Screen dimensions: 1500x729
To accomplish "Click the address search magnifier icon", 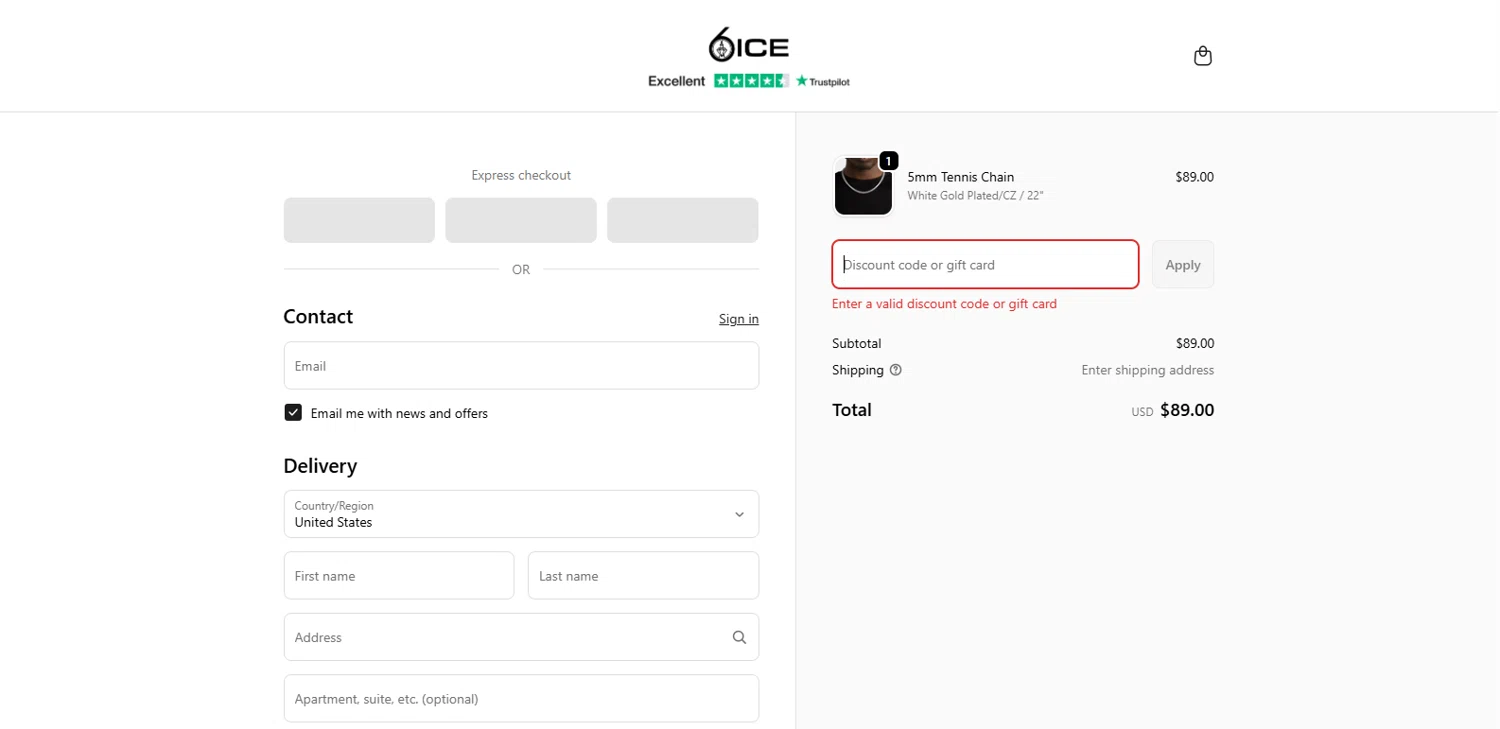I will [739, 637].
